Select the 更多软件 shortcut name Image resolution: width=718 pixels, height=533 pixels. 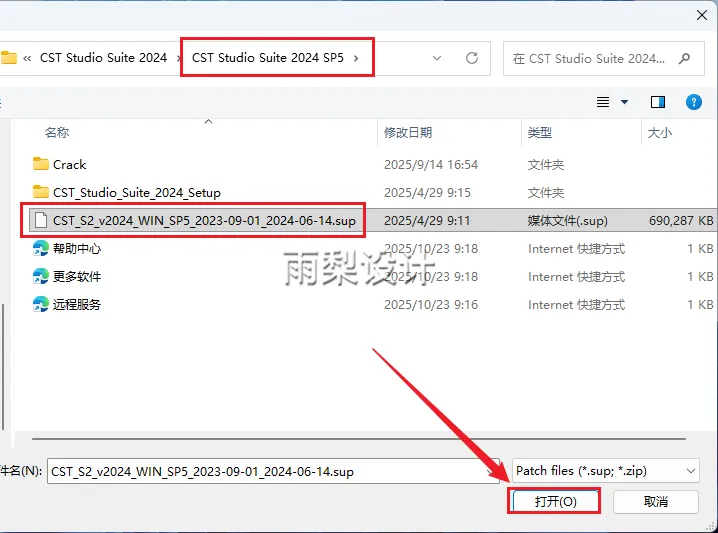pyautogui.click(x=77, y=277)
